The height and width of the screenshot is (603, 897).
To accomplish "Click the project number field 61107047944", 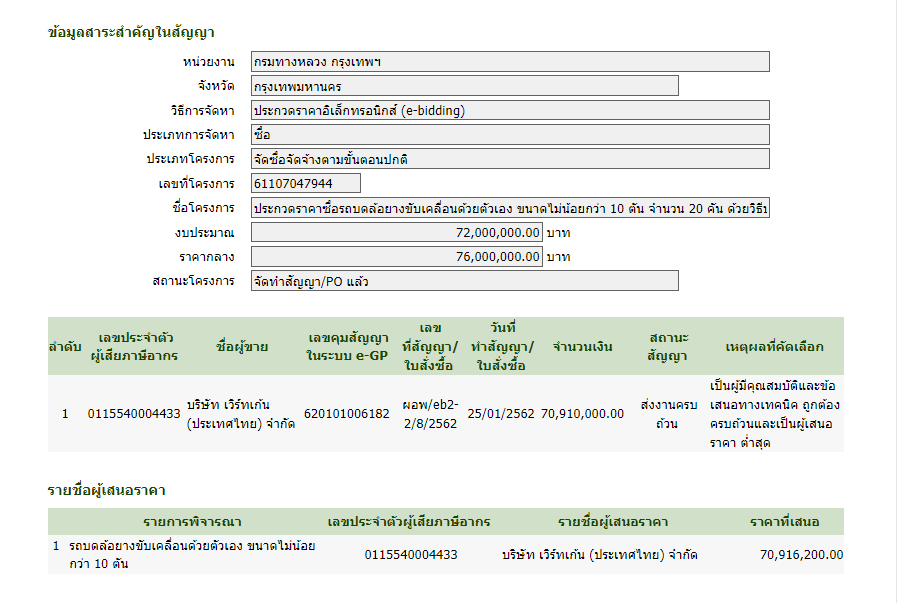I will click(305, 183).
